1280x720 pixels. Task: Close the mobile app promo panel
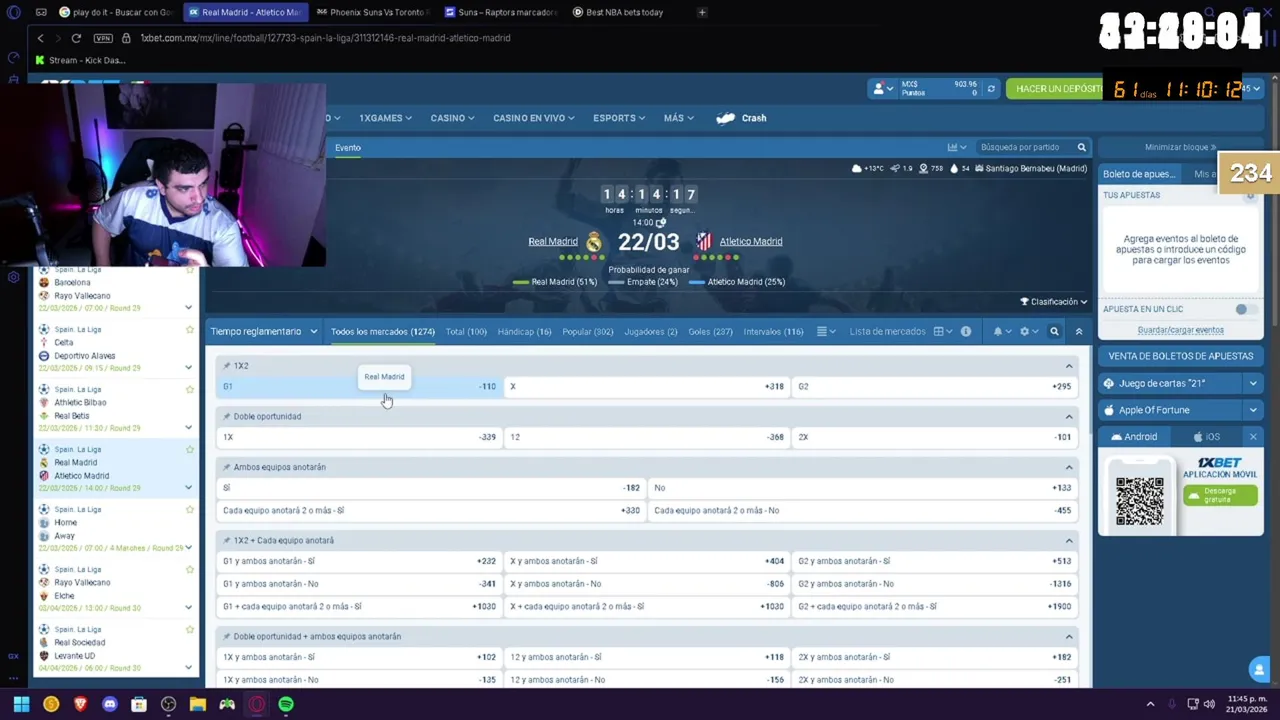(x=1253, y=437)
